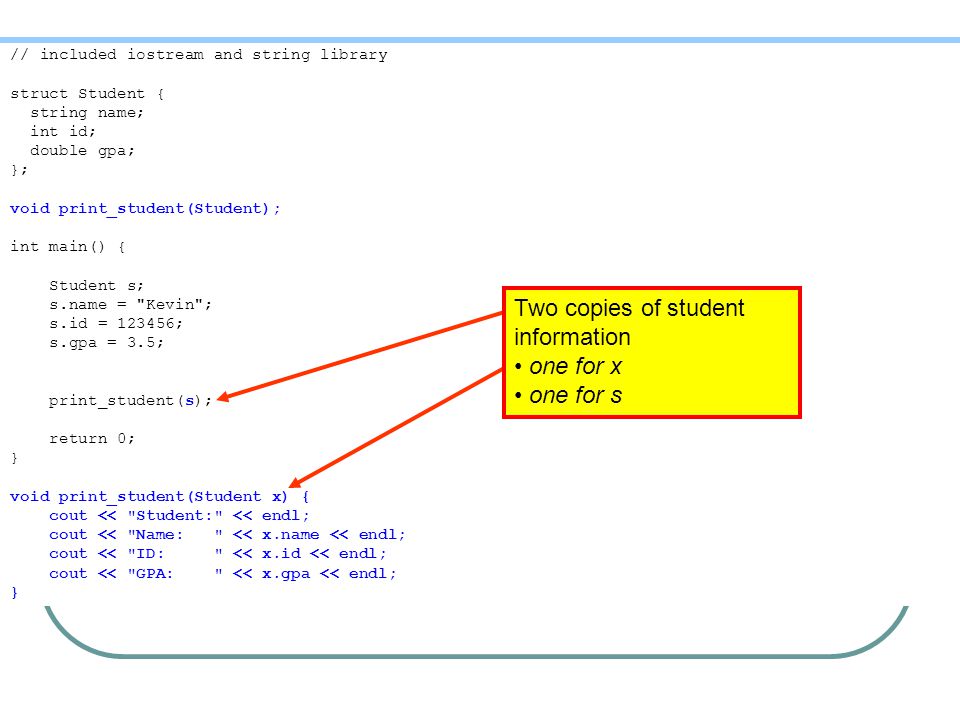Viewport: 960px width, 720px height.
Task: Click the 'return 0;' statement
Action: (x=92, y=438)
